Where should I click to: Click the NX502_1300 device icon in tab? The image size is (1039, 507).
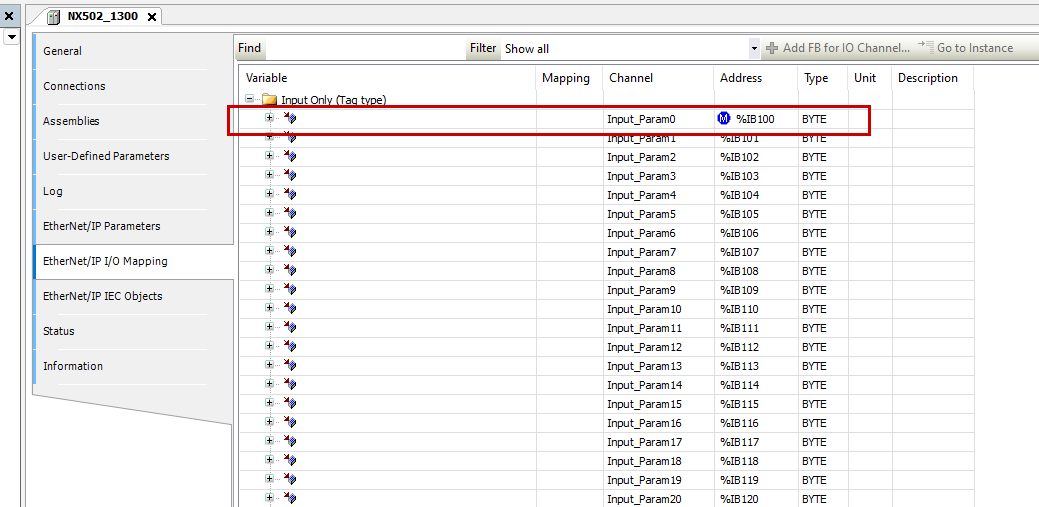pyautogui.click(x=54, y=17)
